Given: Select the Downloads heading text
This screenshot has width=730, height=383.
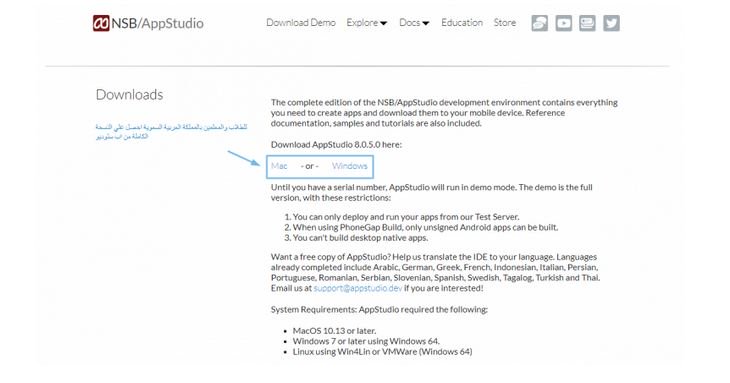Looking at the screenshot, I should coord(129,94).
